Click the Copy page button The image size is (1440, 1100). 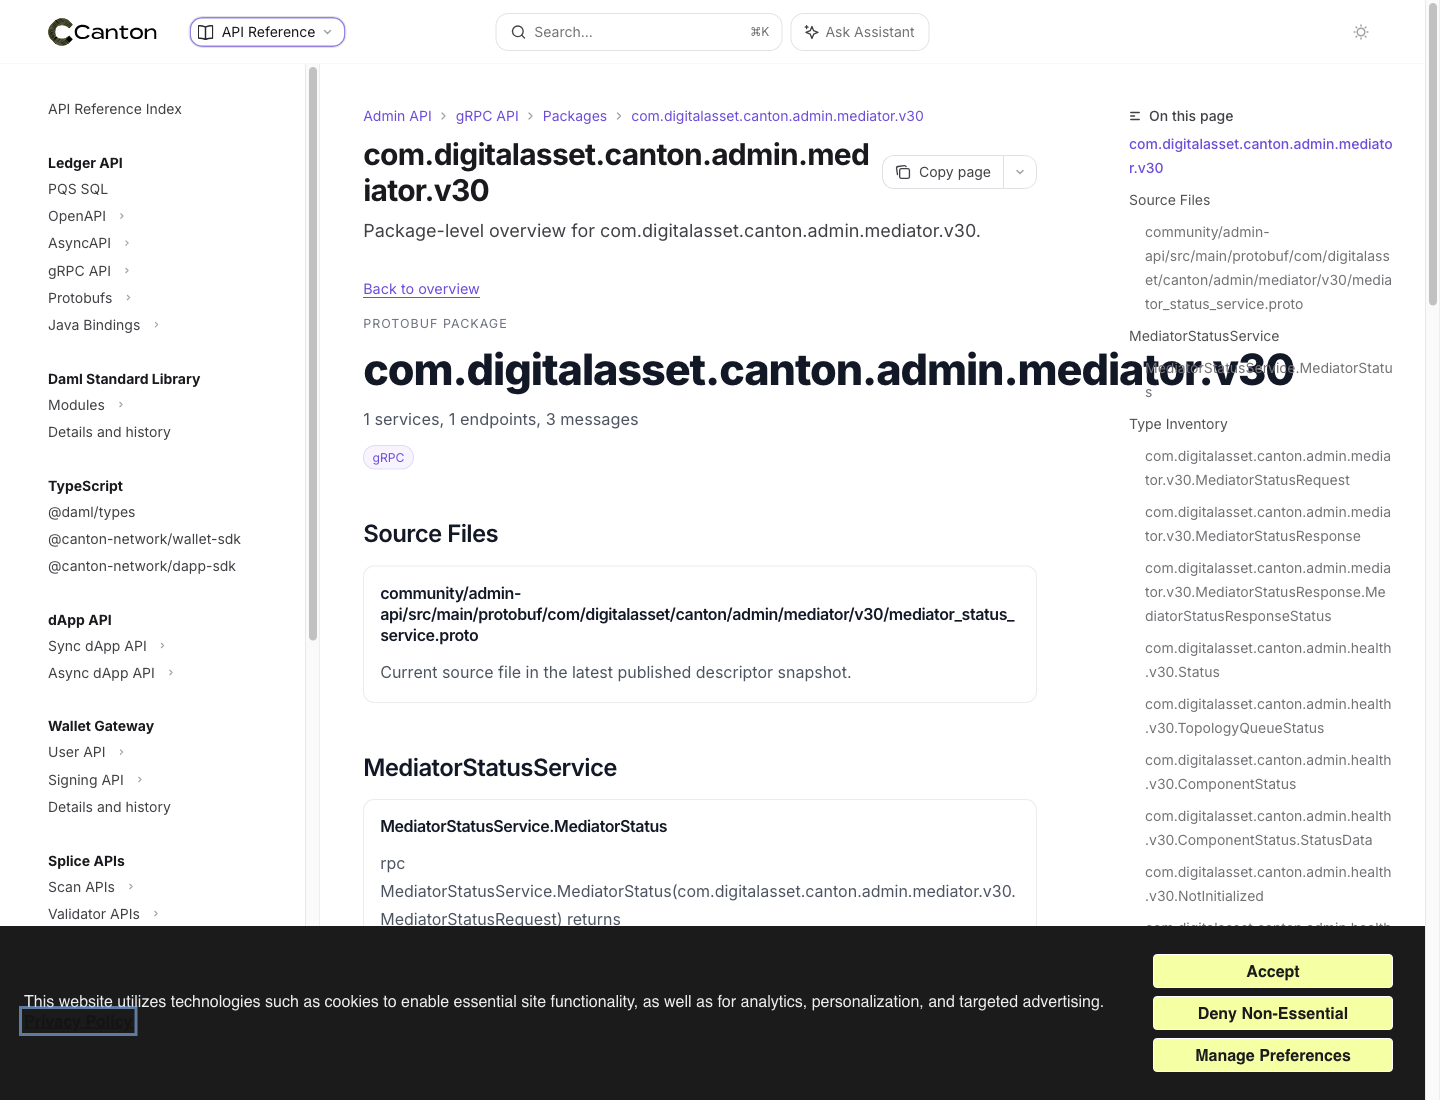(943, 172)
